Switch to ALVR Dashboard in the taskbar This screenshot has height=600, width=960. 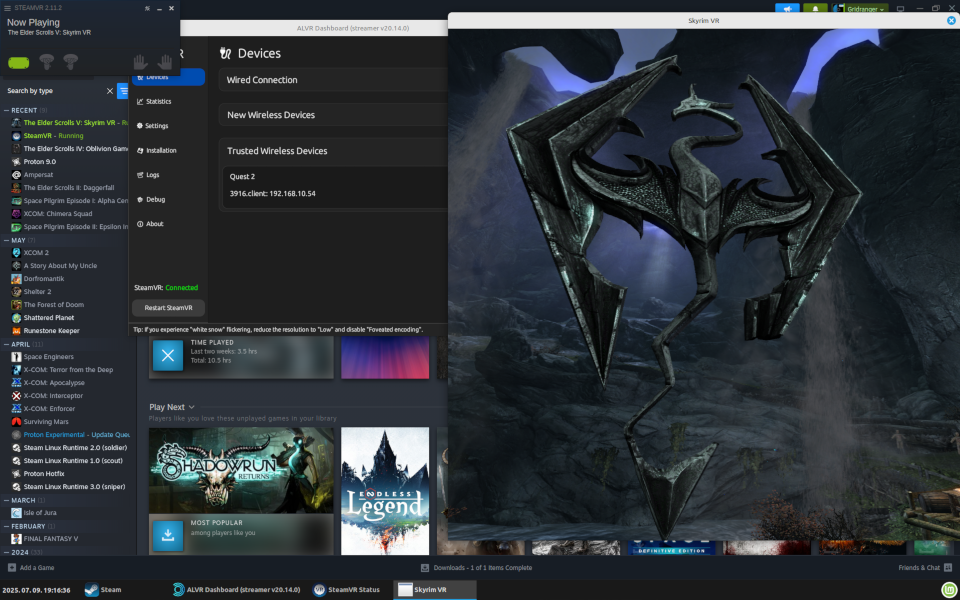click(236, 590)
